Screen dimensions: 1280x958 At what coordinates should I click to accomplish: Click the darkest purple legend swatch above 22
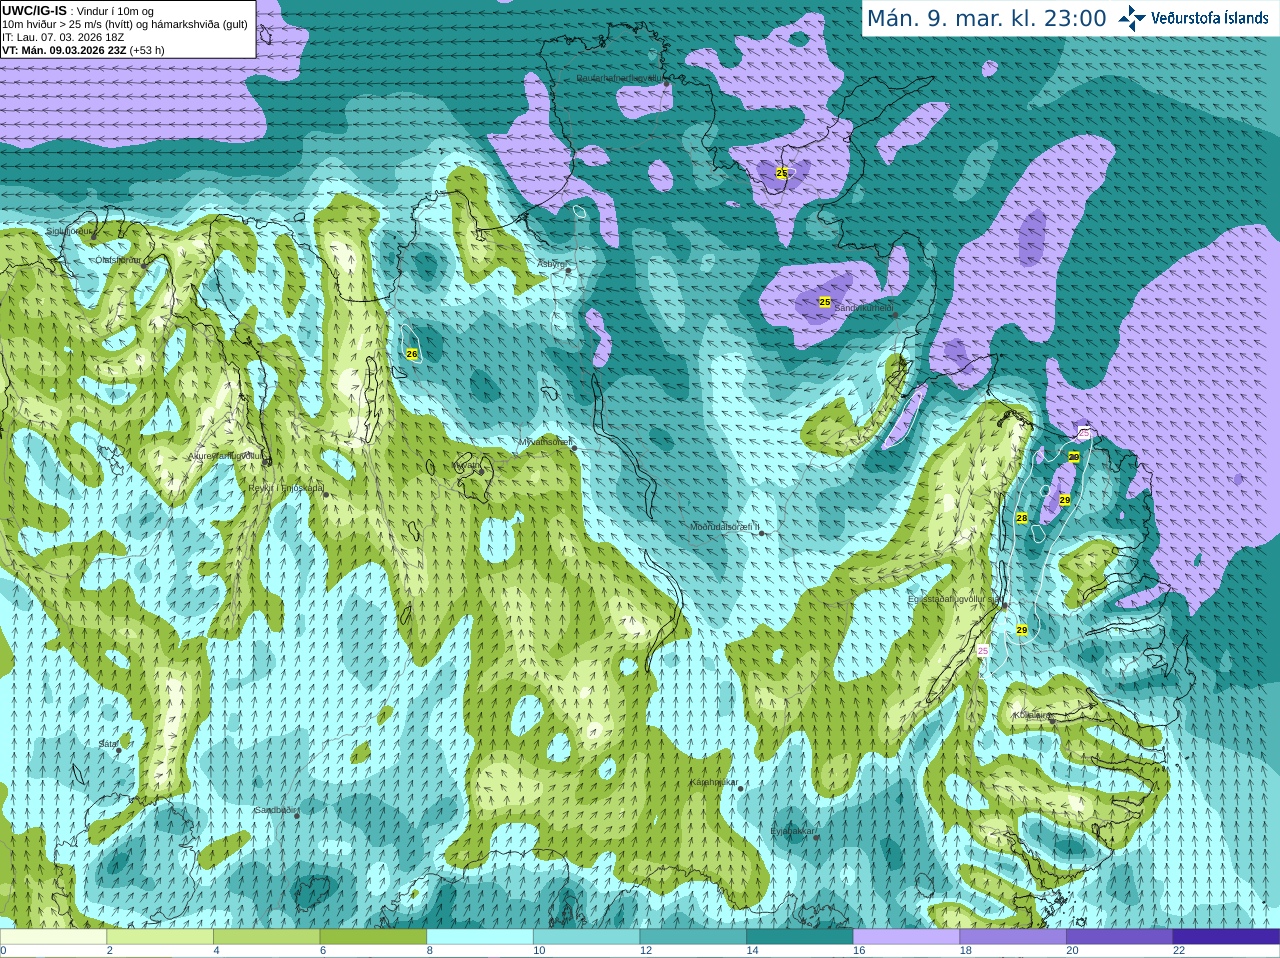tap(1226, 937)
